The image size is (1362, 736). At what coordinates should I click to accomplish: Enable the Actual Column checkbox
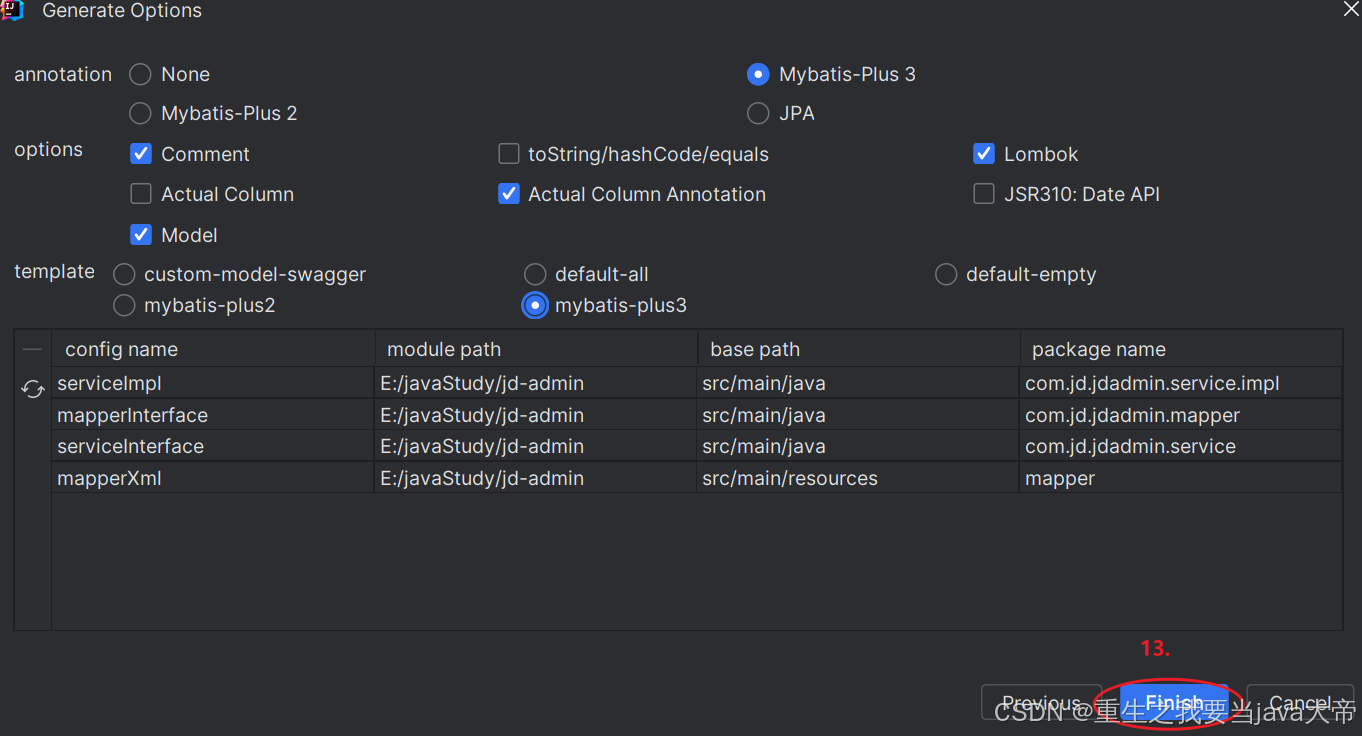(141, 194)
